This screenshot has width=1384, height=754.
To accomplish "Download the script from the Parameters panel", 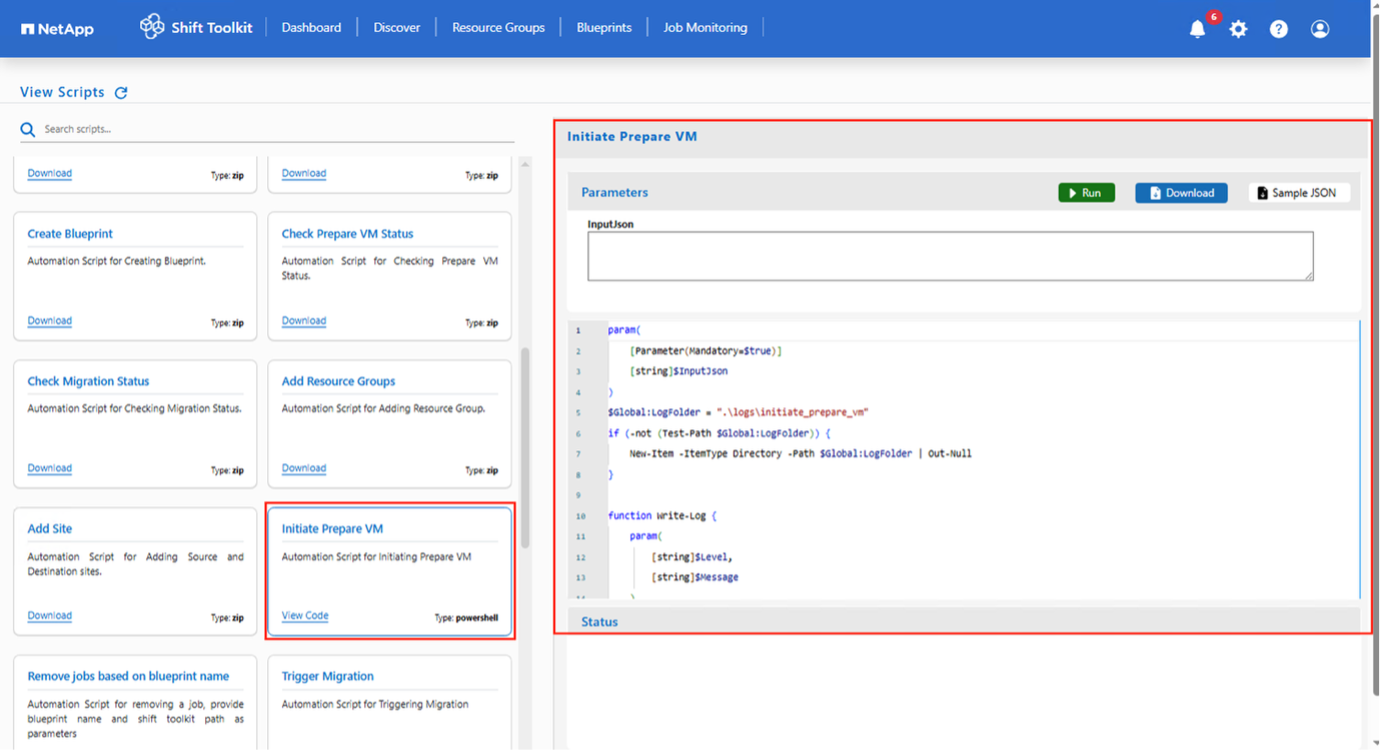I will (1181, 192).
